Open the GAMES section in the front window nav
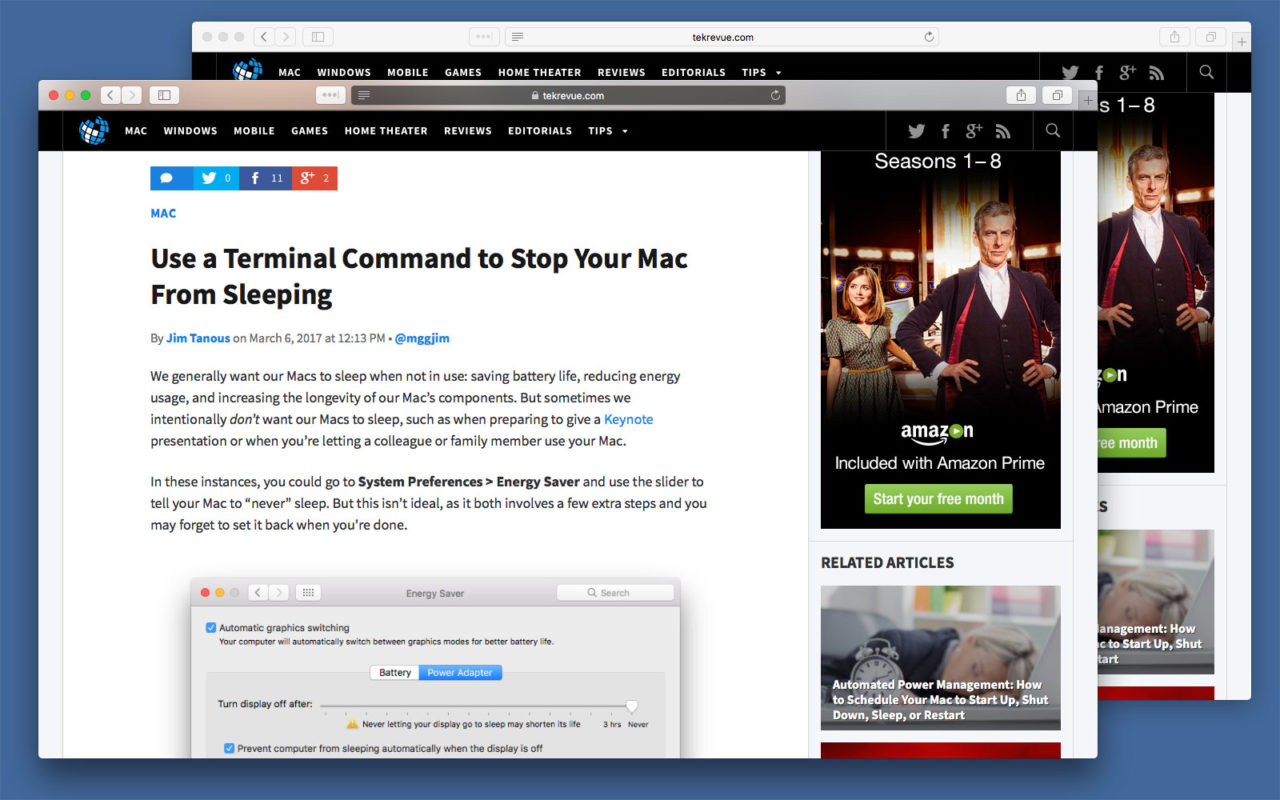Screen dimensions: 1280x800 (310, 131)
